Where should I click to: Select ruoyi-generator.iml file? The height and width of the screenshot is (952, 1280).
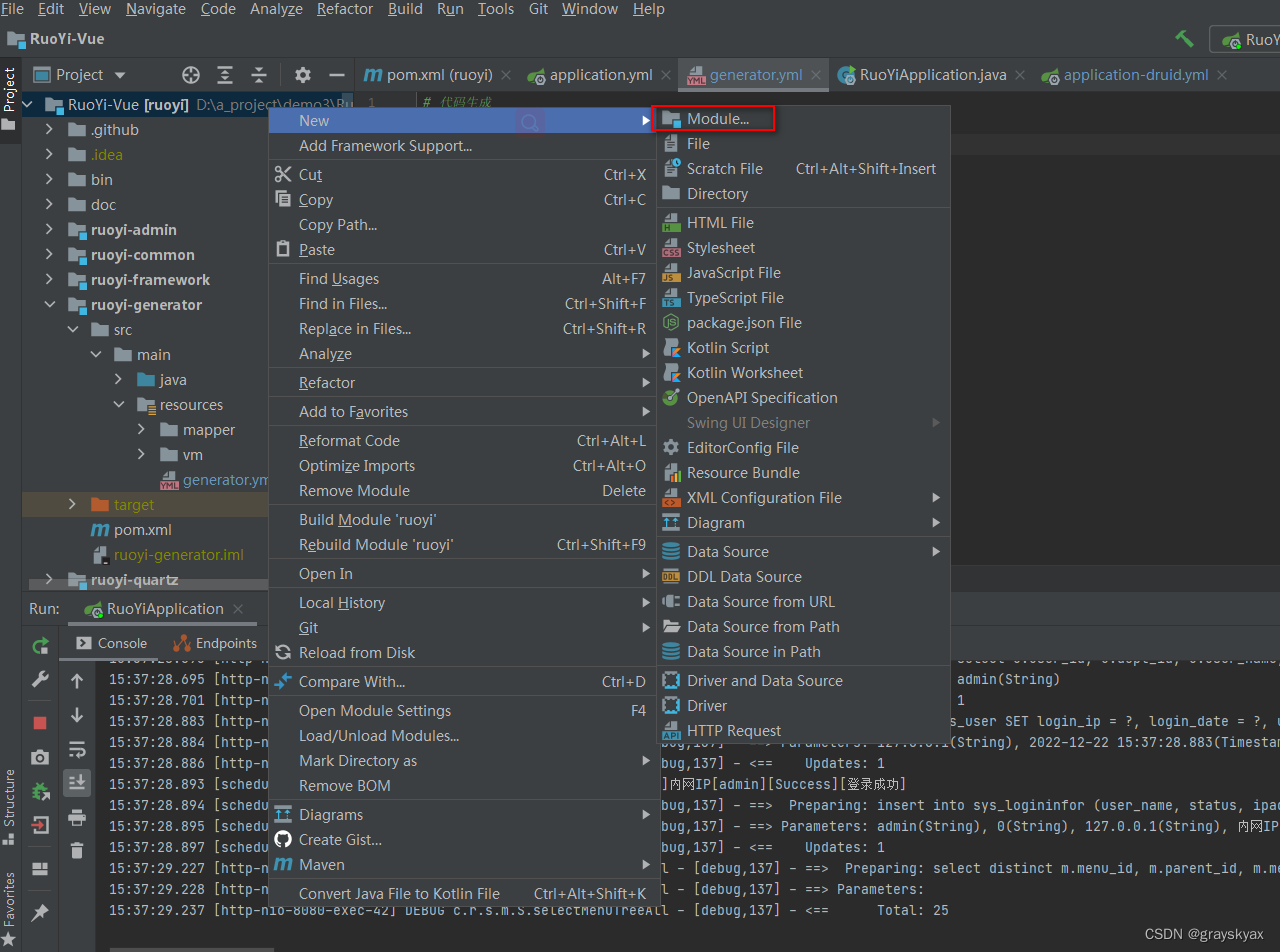pyautogui.click(x=178, y=555)
